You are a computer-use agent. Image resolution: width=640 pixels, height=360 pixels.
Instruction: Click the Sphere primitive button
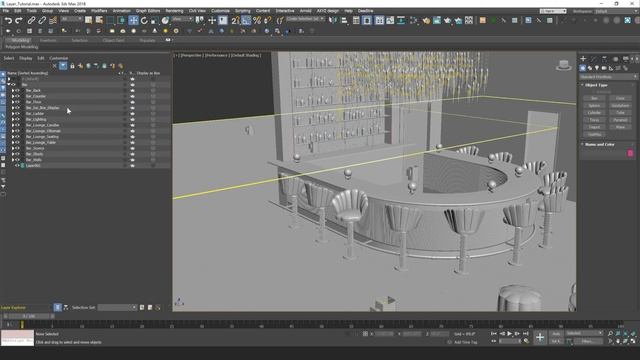(594, 105)
